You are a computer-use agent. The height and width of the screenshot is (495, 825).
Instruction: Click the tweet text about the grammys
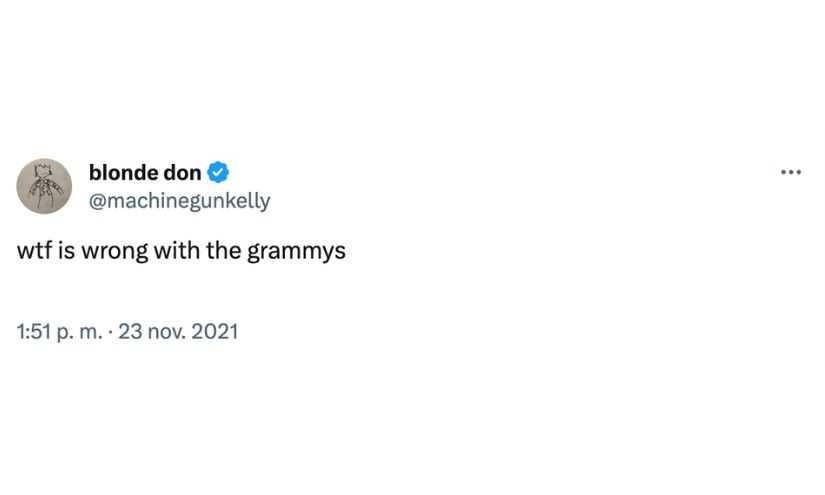click(181, 250)
